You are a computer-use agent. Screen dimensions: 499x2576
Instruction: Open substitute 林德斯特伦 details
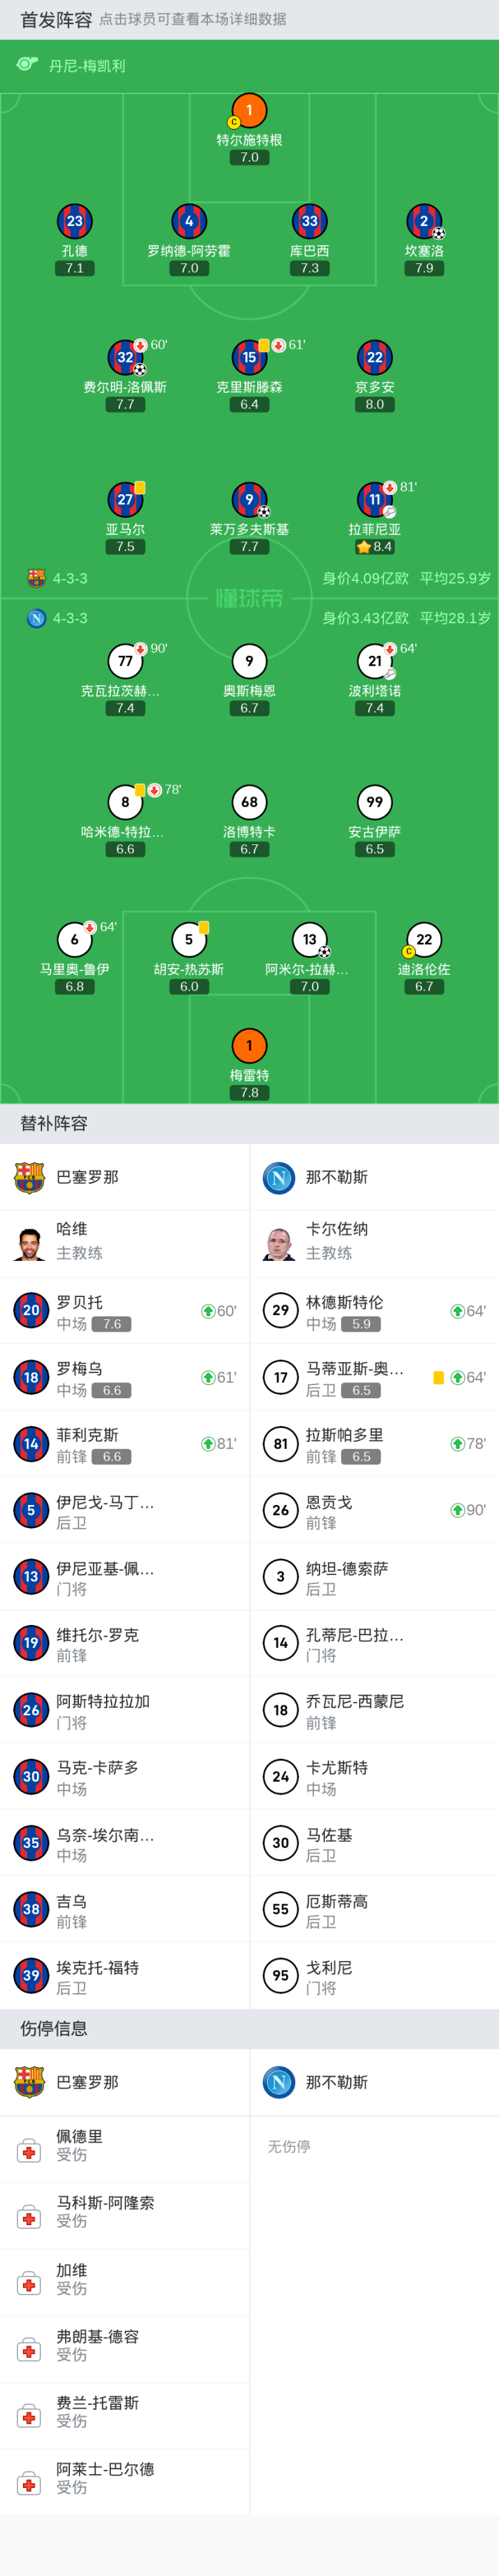(374, 1310)
